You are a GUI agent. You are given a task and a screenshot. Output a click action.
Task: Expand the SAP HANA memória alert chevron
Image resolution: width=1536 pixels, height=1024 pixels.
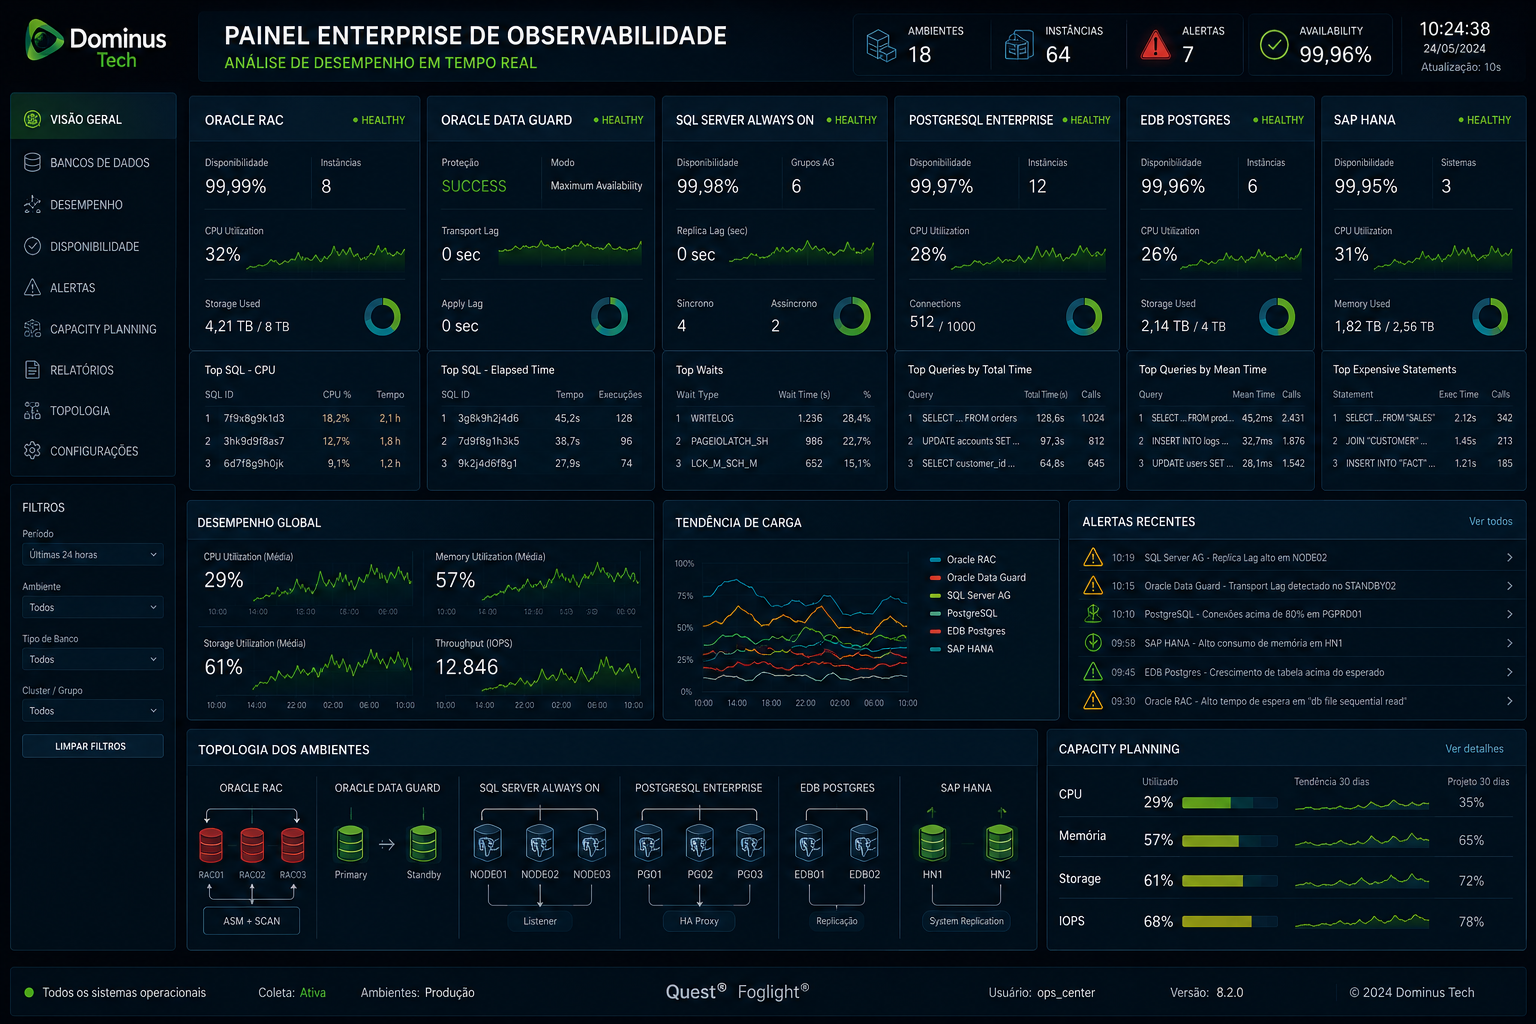tap(1509, 643)
